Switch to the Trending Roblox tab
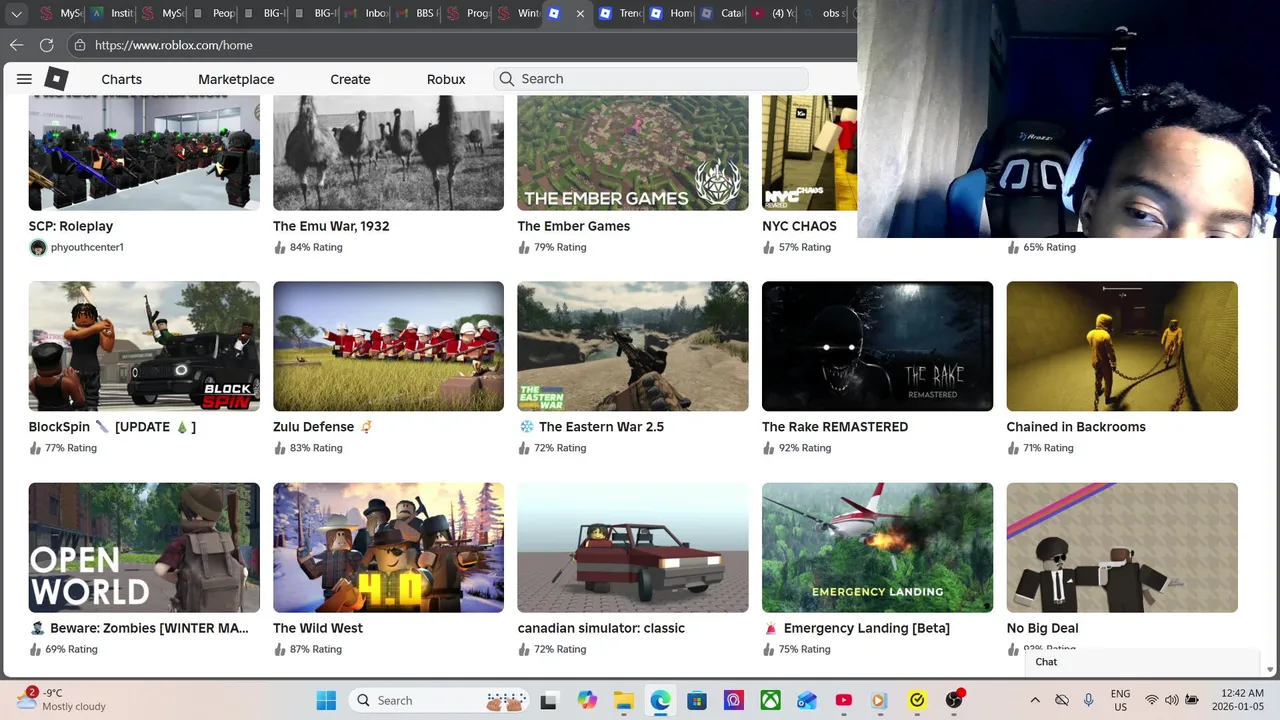The image size is (1280, 720). click(620, 14)
